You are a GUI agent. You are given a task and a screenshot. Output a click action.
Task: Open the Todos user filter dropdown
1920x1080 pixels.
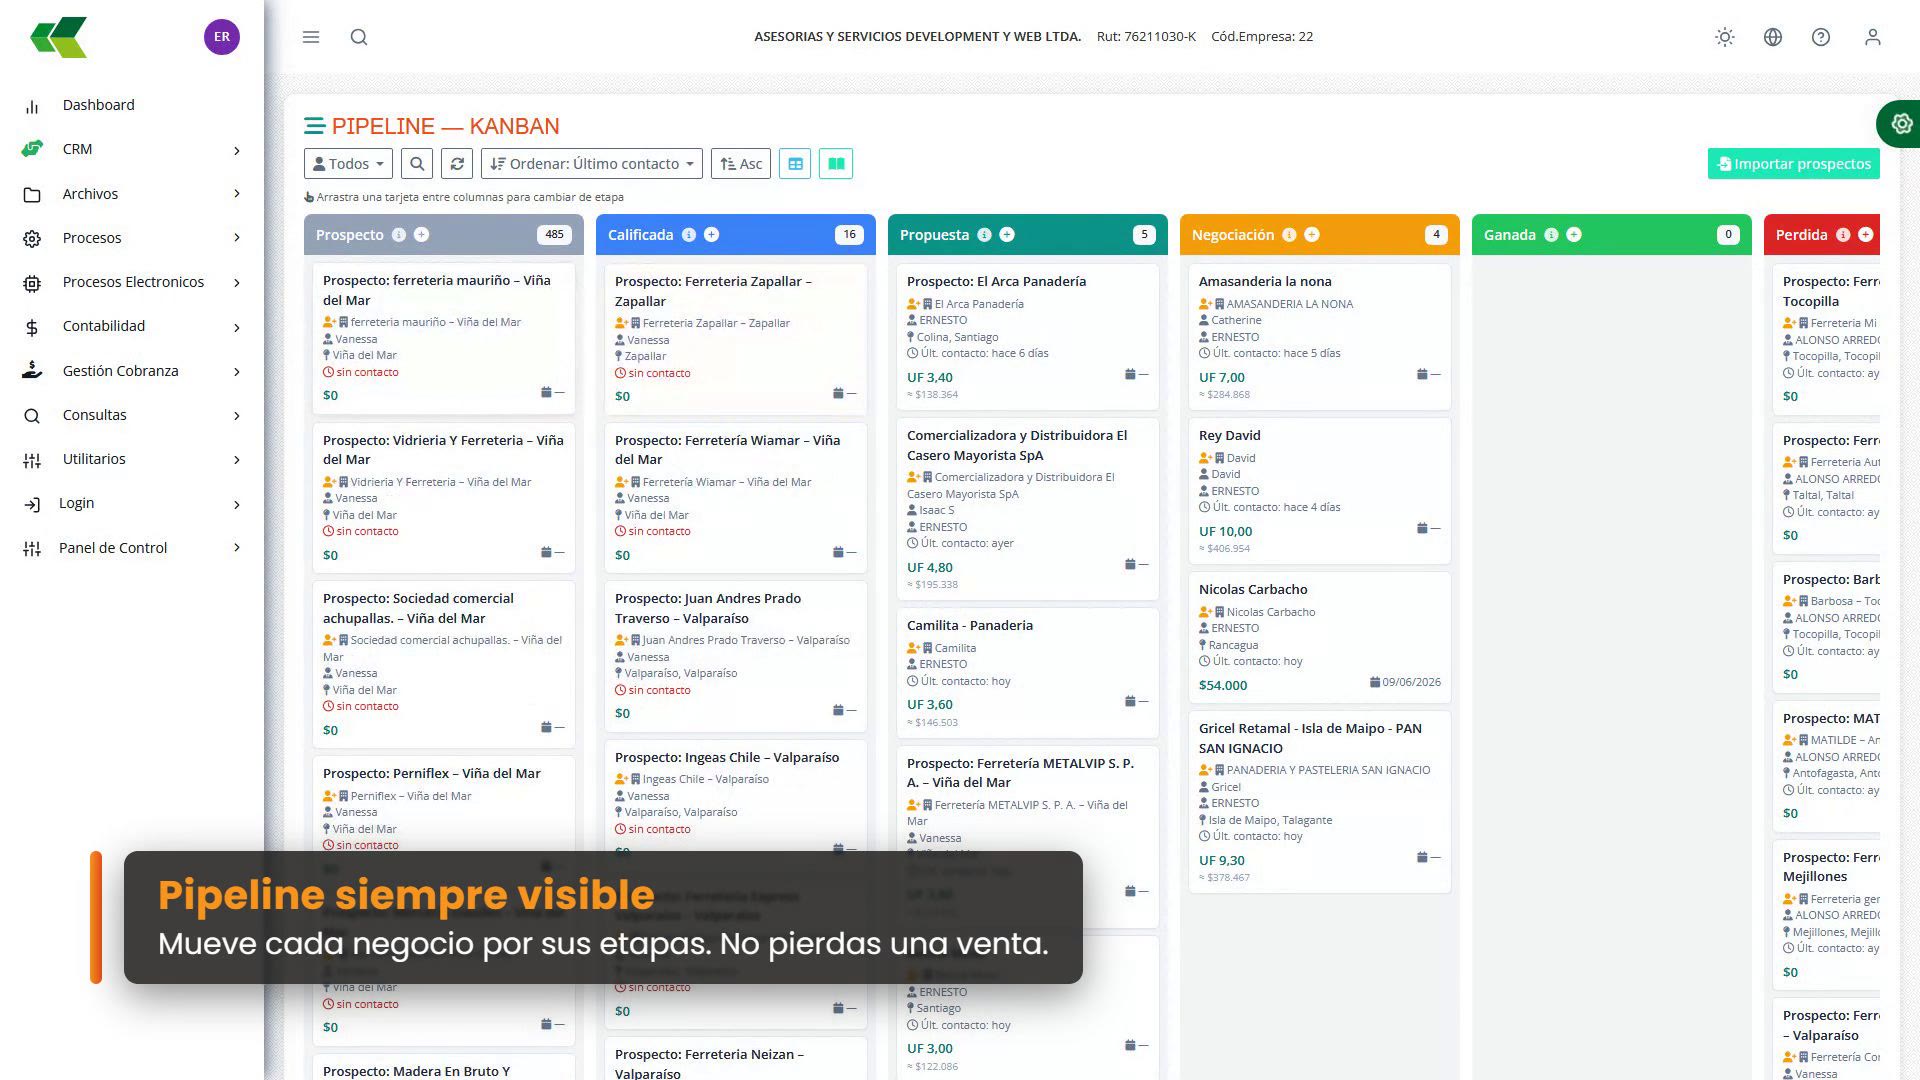(348, 164)
